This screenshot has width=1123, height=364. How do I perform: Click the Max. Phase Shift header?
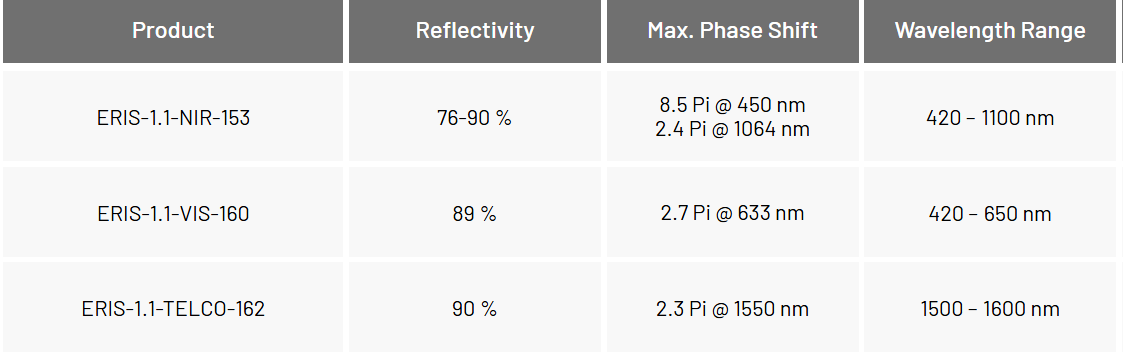733,31
